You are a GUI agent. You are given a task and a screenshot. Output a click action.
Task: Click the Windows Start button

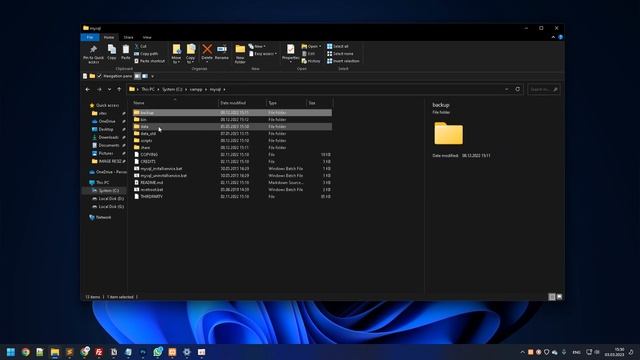[11, 352]
